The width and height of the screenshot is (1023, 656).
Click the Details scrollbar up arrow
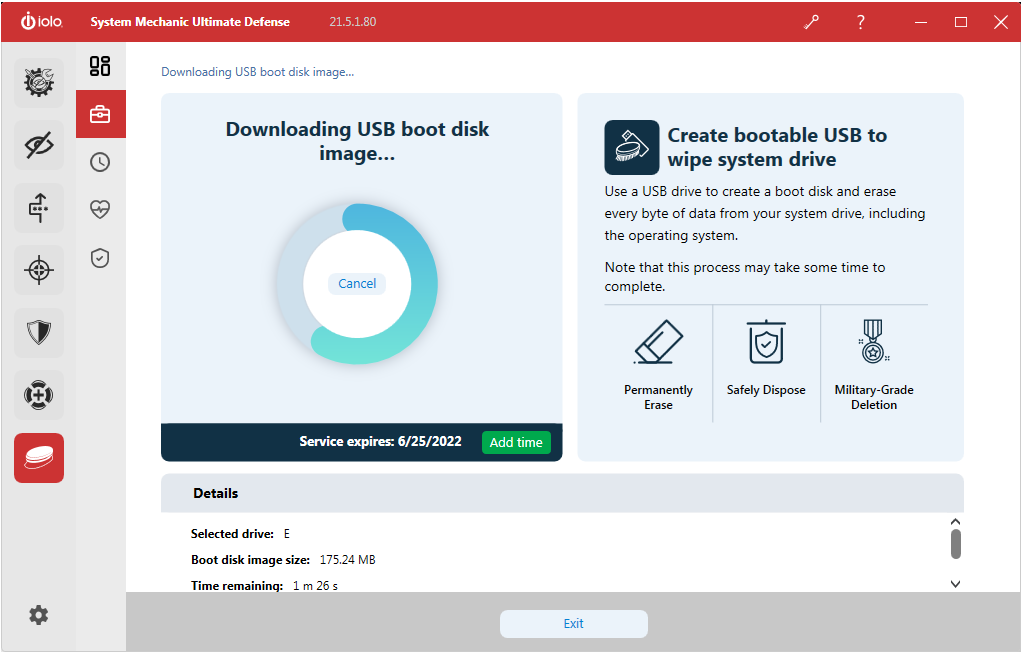955,522
